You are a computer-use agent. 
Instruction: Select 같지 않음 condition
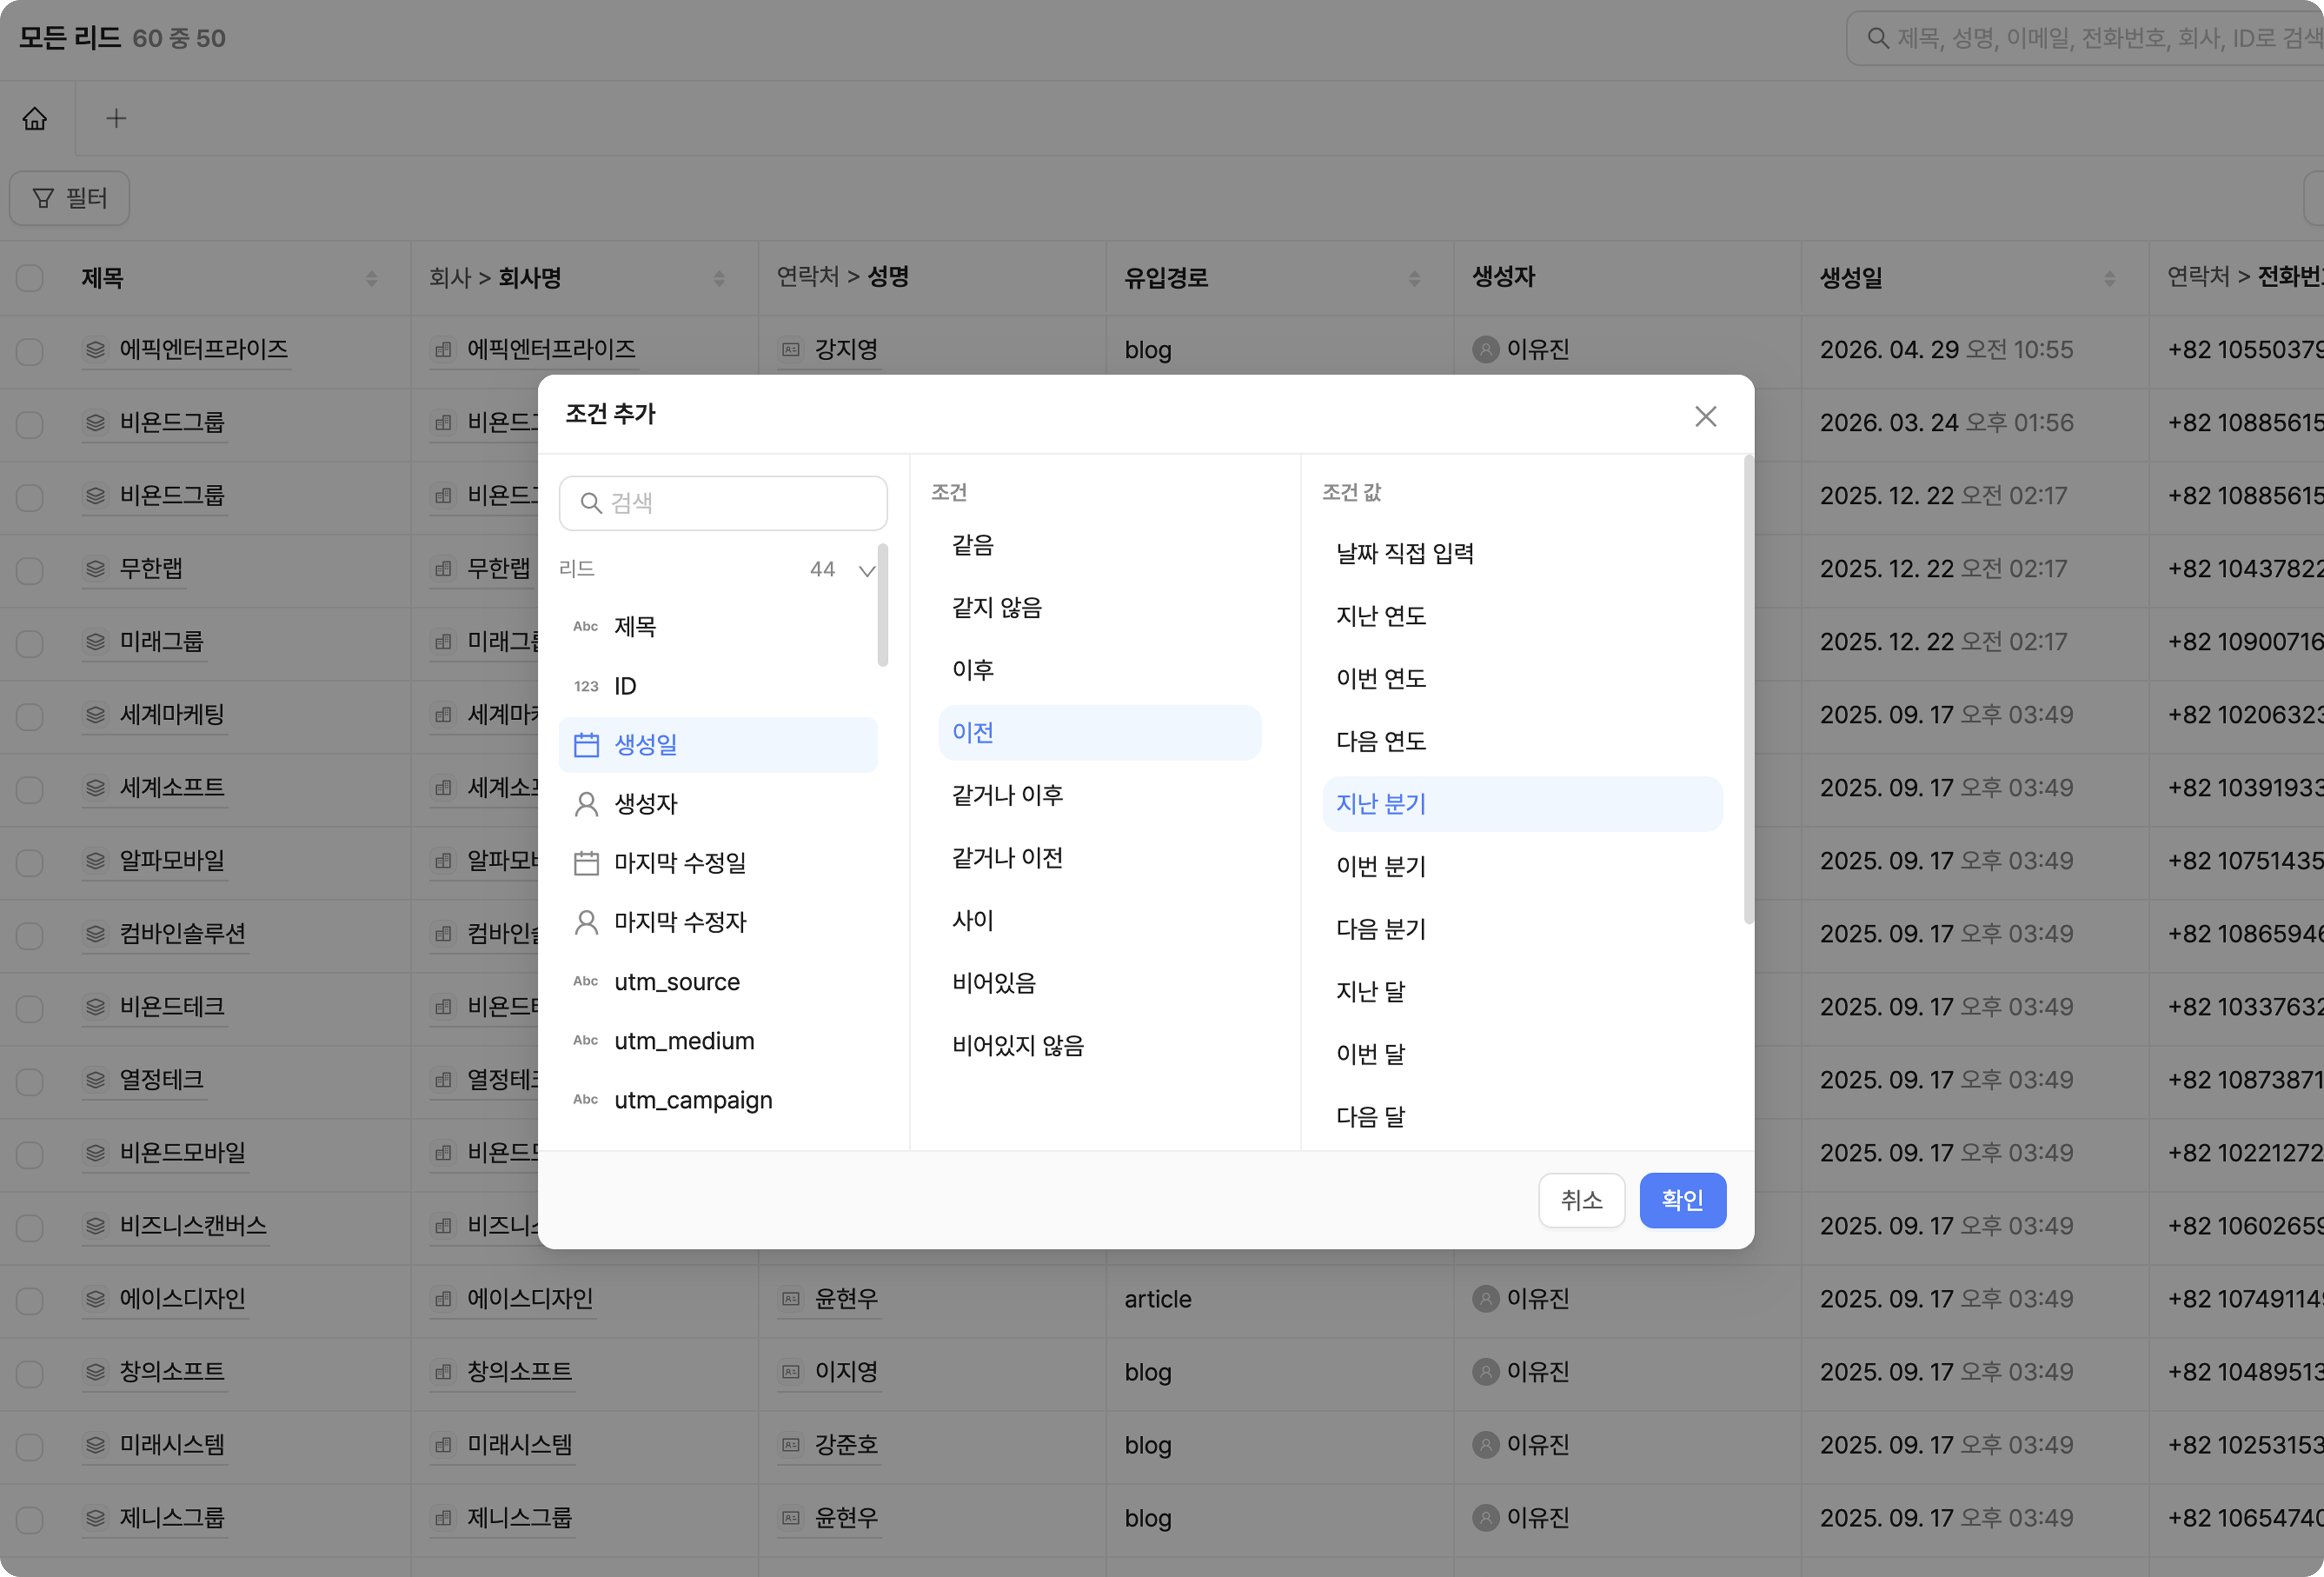tap(1100, 608)
